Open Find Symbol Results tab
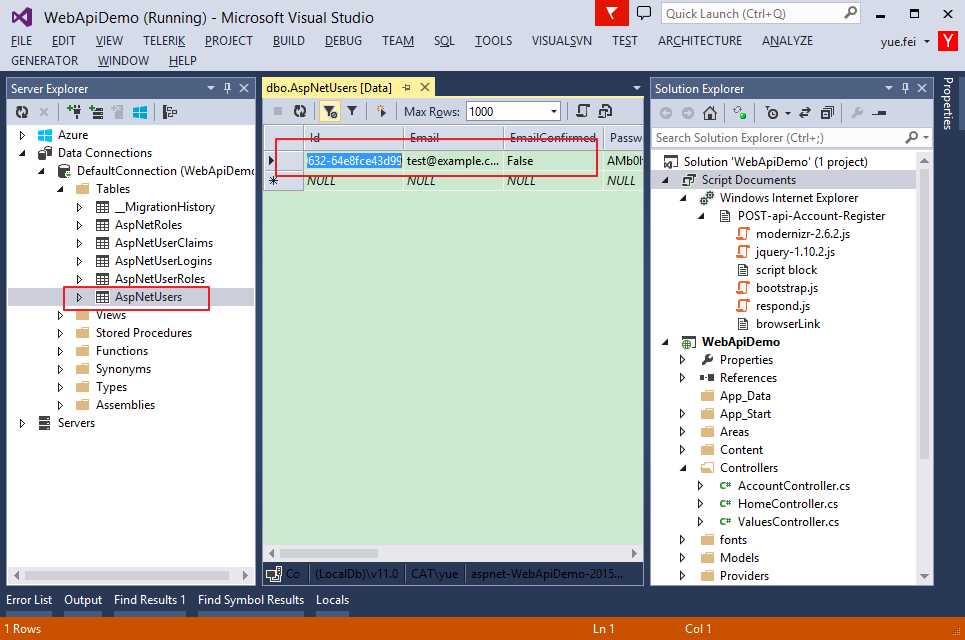Screen dimensions: 965x640 pos(250,599)
